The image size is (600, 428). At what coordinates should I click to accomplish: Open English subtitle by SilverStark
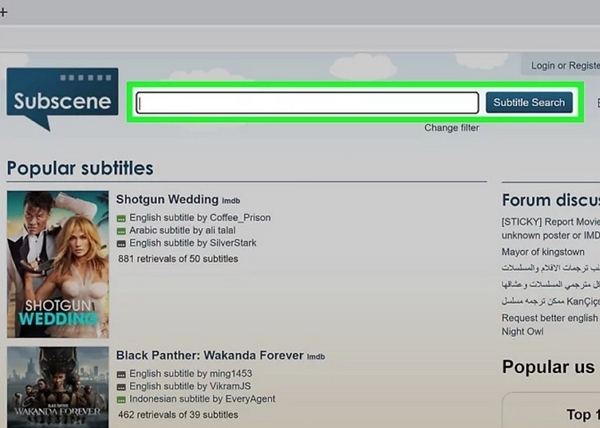pos(193,243)
